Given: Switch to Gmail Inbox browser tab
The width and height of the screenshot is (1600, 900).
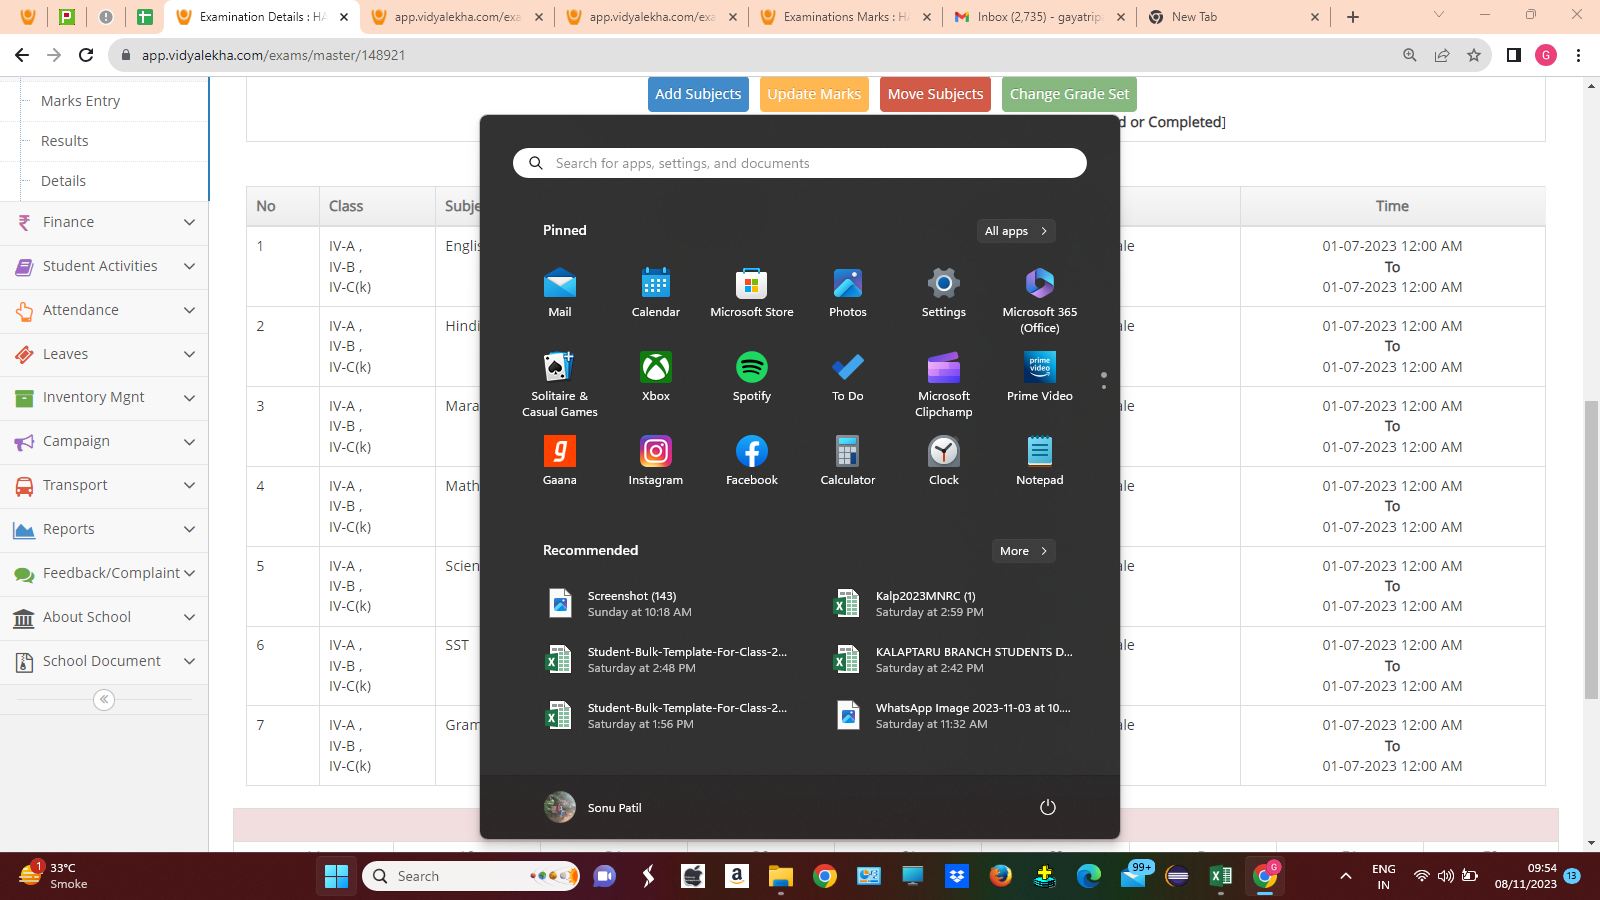Looking at the screenshot, I should (1040, 17).
